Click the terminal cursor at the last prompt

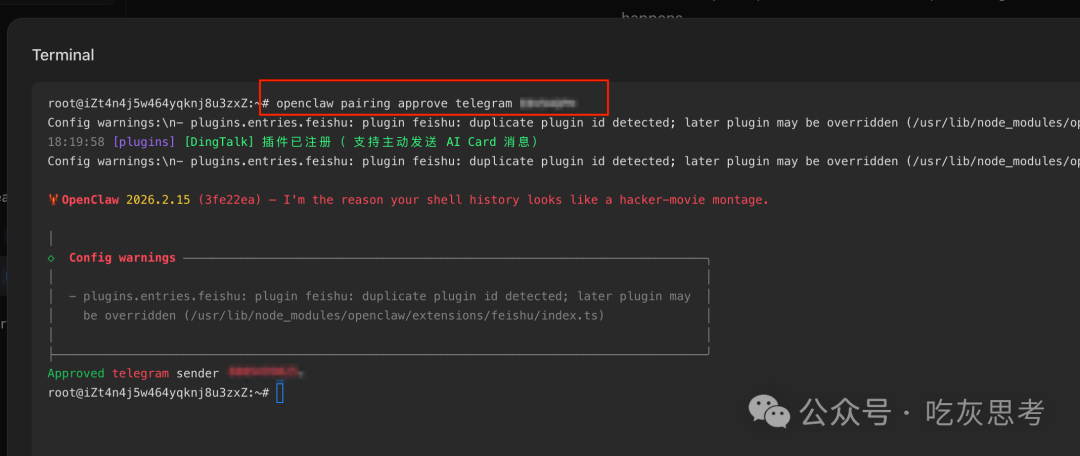point(280,393)
